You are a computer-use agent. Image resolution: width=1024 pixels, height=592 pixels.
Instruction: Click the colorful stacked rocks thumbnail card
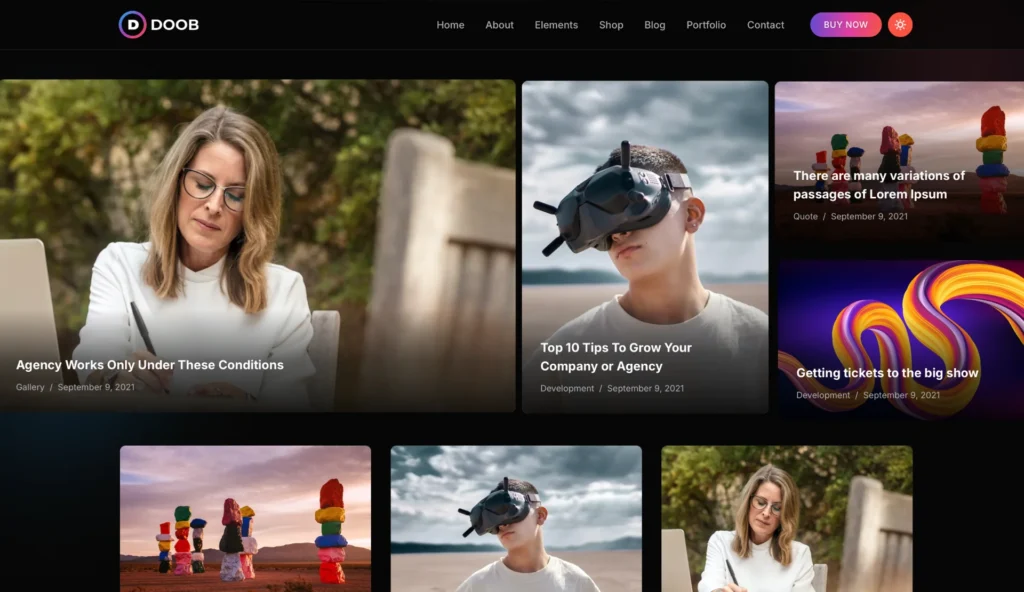click(245, 518)
